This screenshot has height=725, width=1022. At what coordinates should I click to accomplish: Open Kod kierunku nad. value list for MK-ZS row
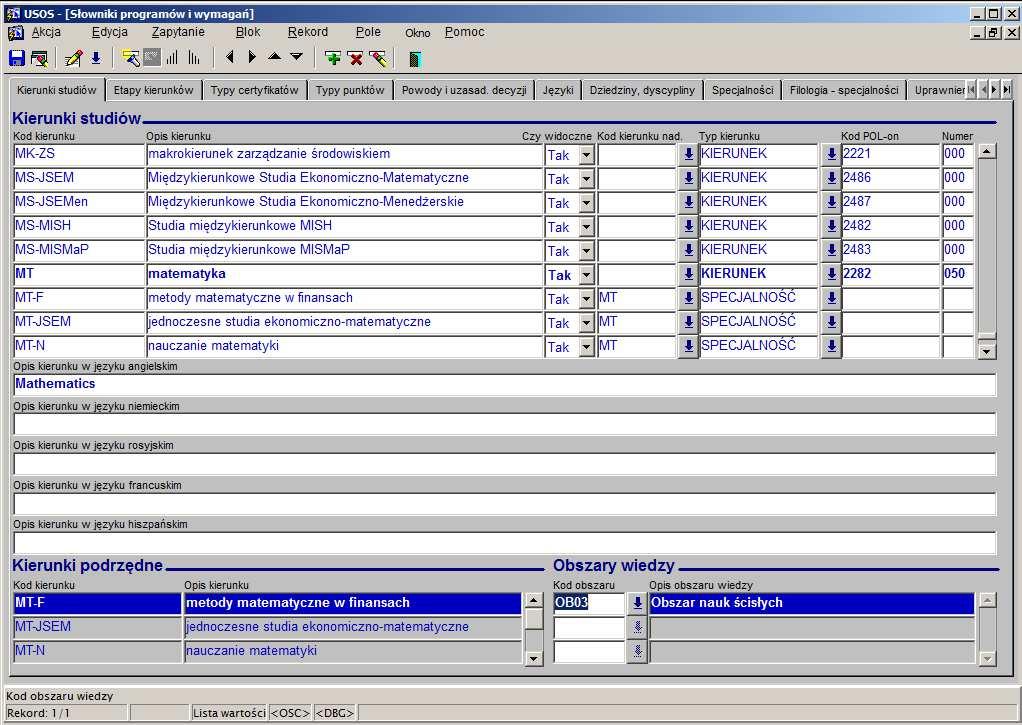pos(688,155)
